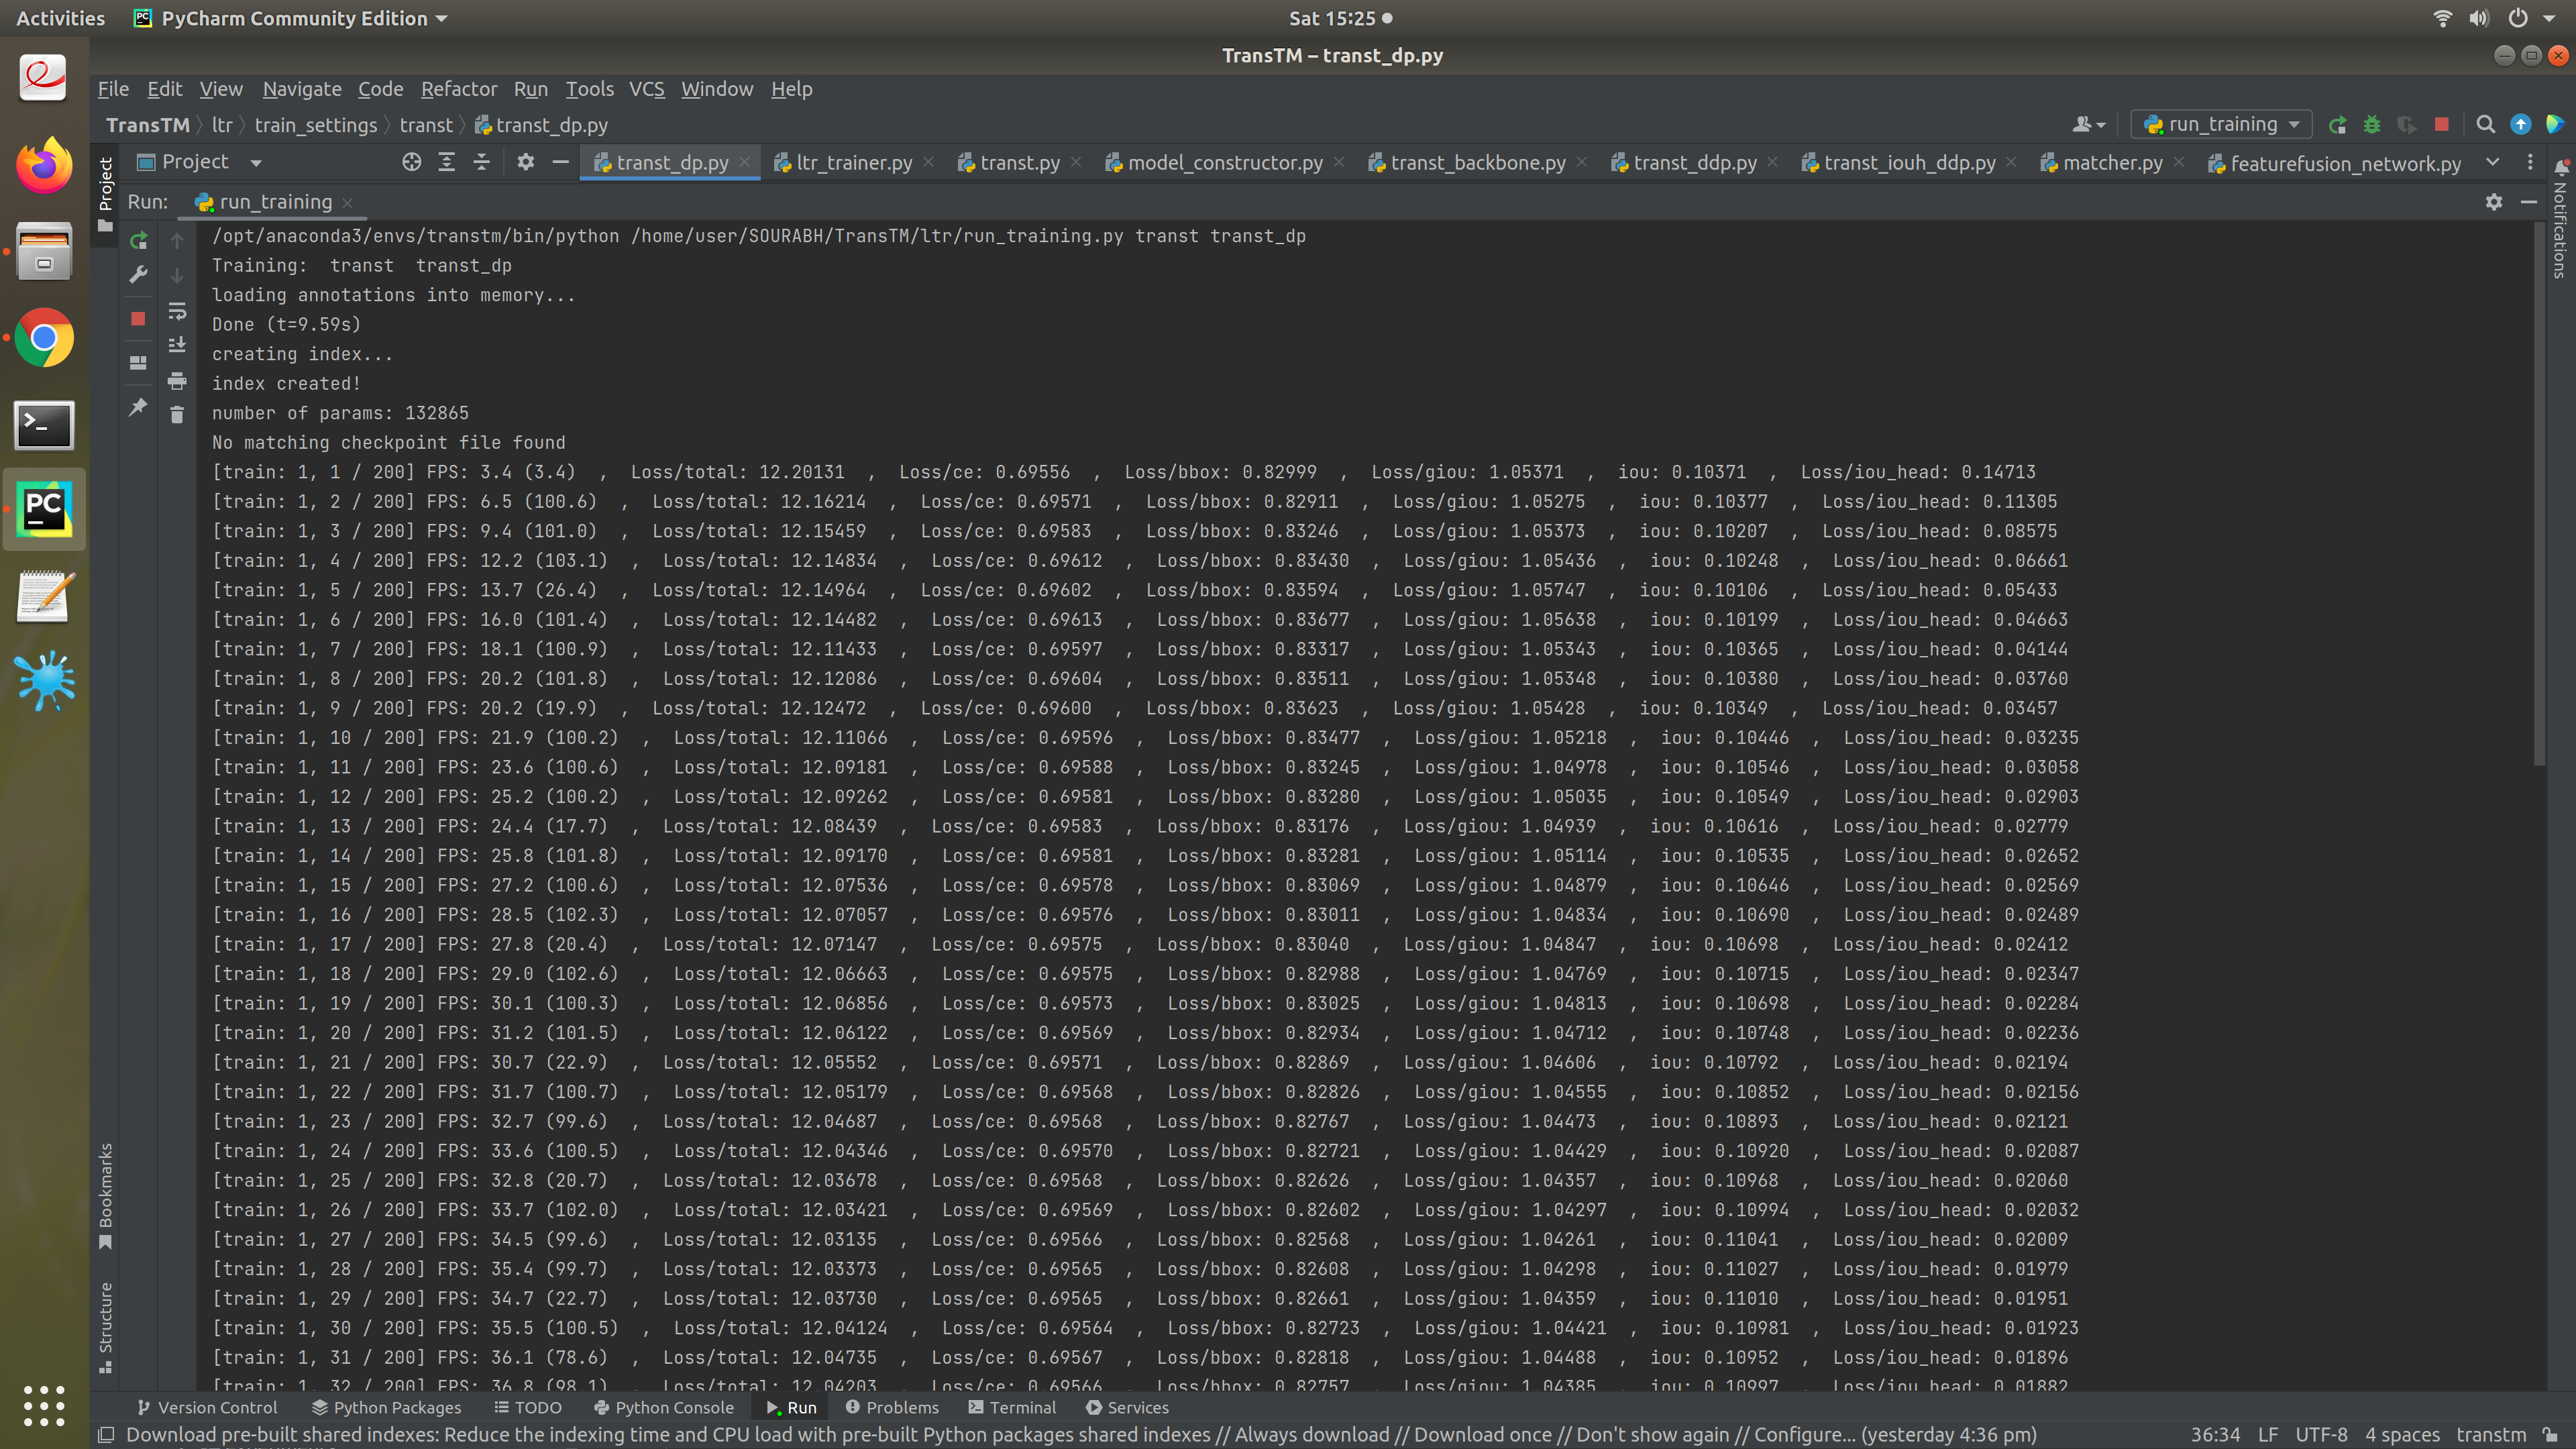
Task: Start debugging with the bug icon
Action: click(x=2372, y=124)
